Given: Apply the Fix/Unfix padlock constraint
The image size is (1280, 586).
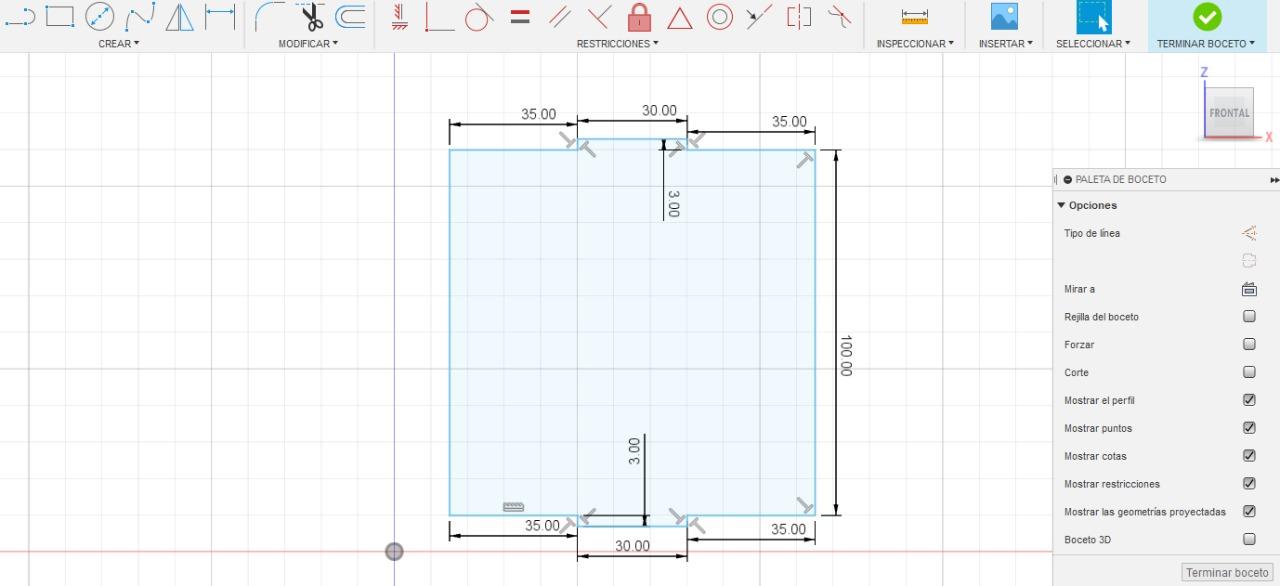Looking at the screenshot, I should (x=639, y=16).
